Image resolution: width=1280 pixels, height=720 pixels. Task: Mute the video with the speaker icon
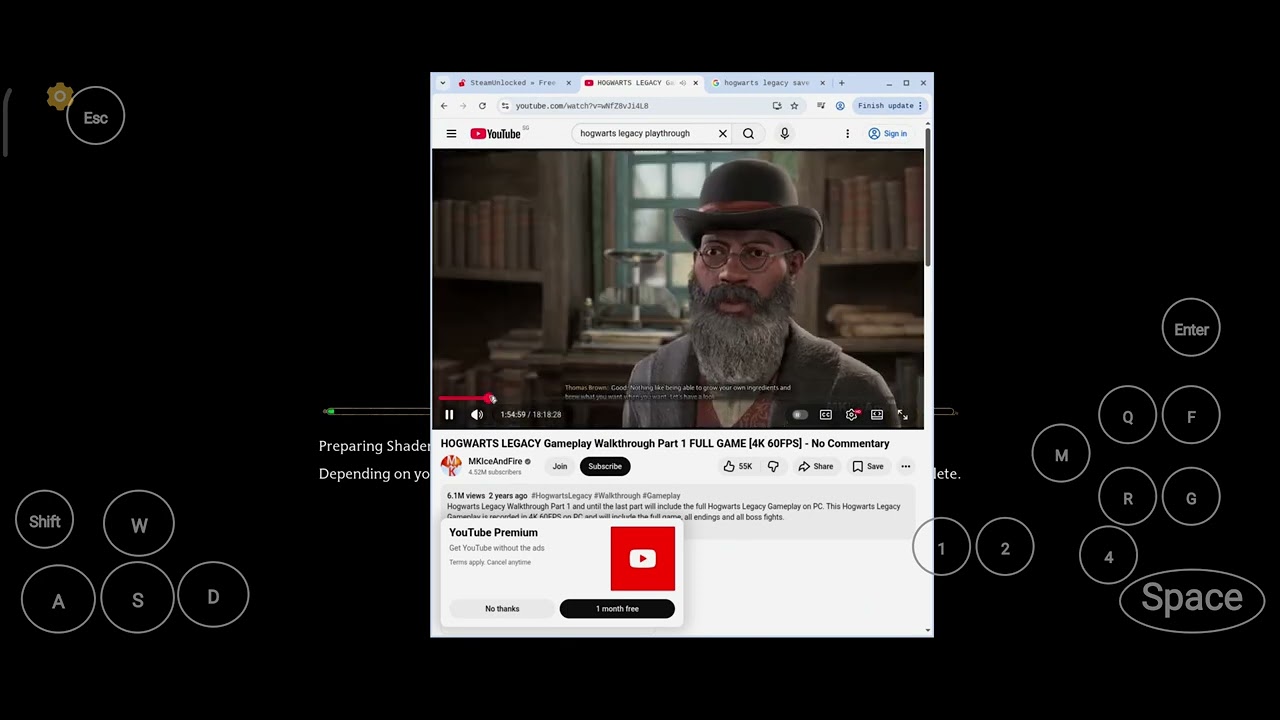pos(477,415)
